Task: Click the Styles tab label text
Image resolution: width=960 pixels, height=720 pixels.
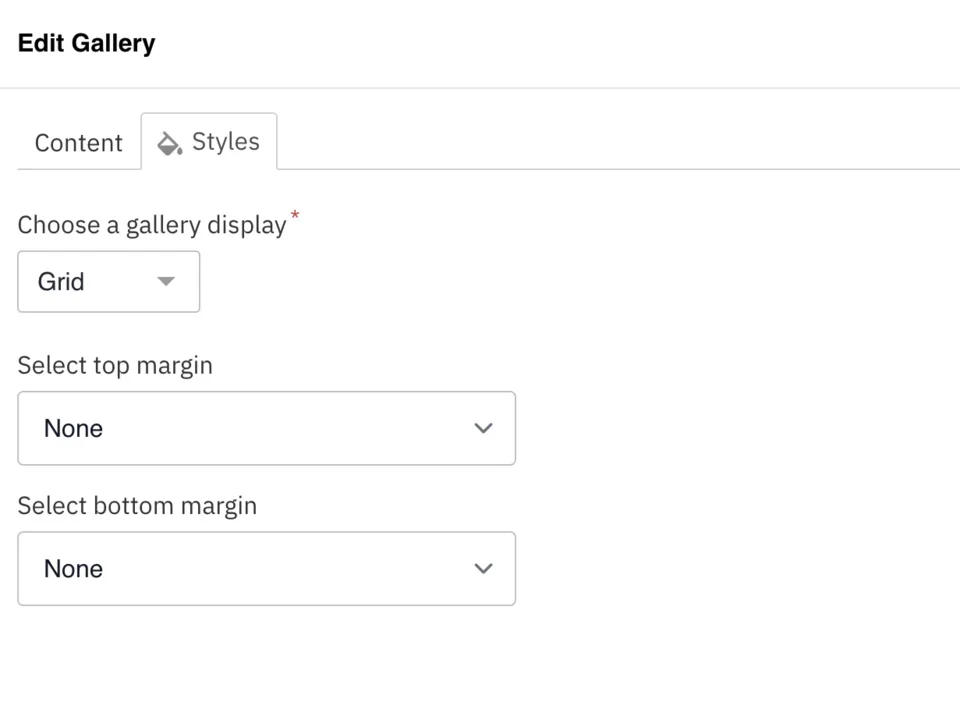Action: point(225,142)
